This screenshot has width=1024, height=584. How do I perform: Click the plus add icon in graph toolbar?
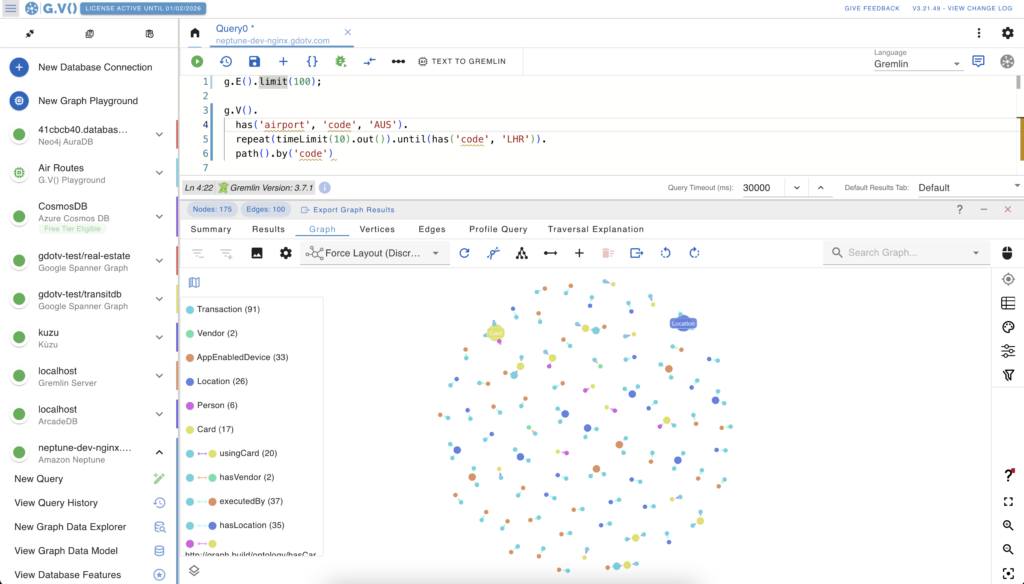click(579, 253)
